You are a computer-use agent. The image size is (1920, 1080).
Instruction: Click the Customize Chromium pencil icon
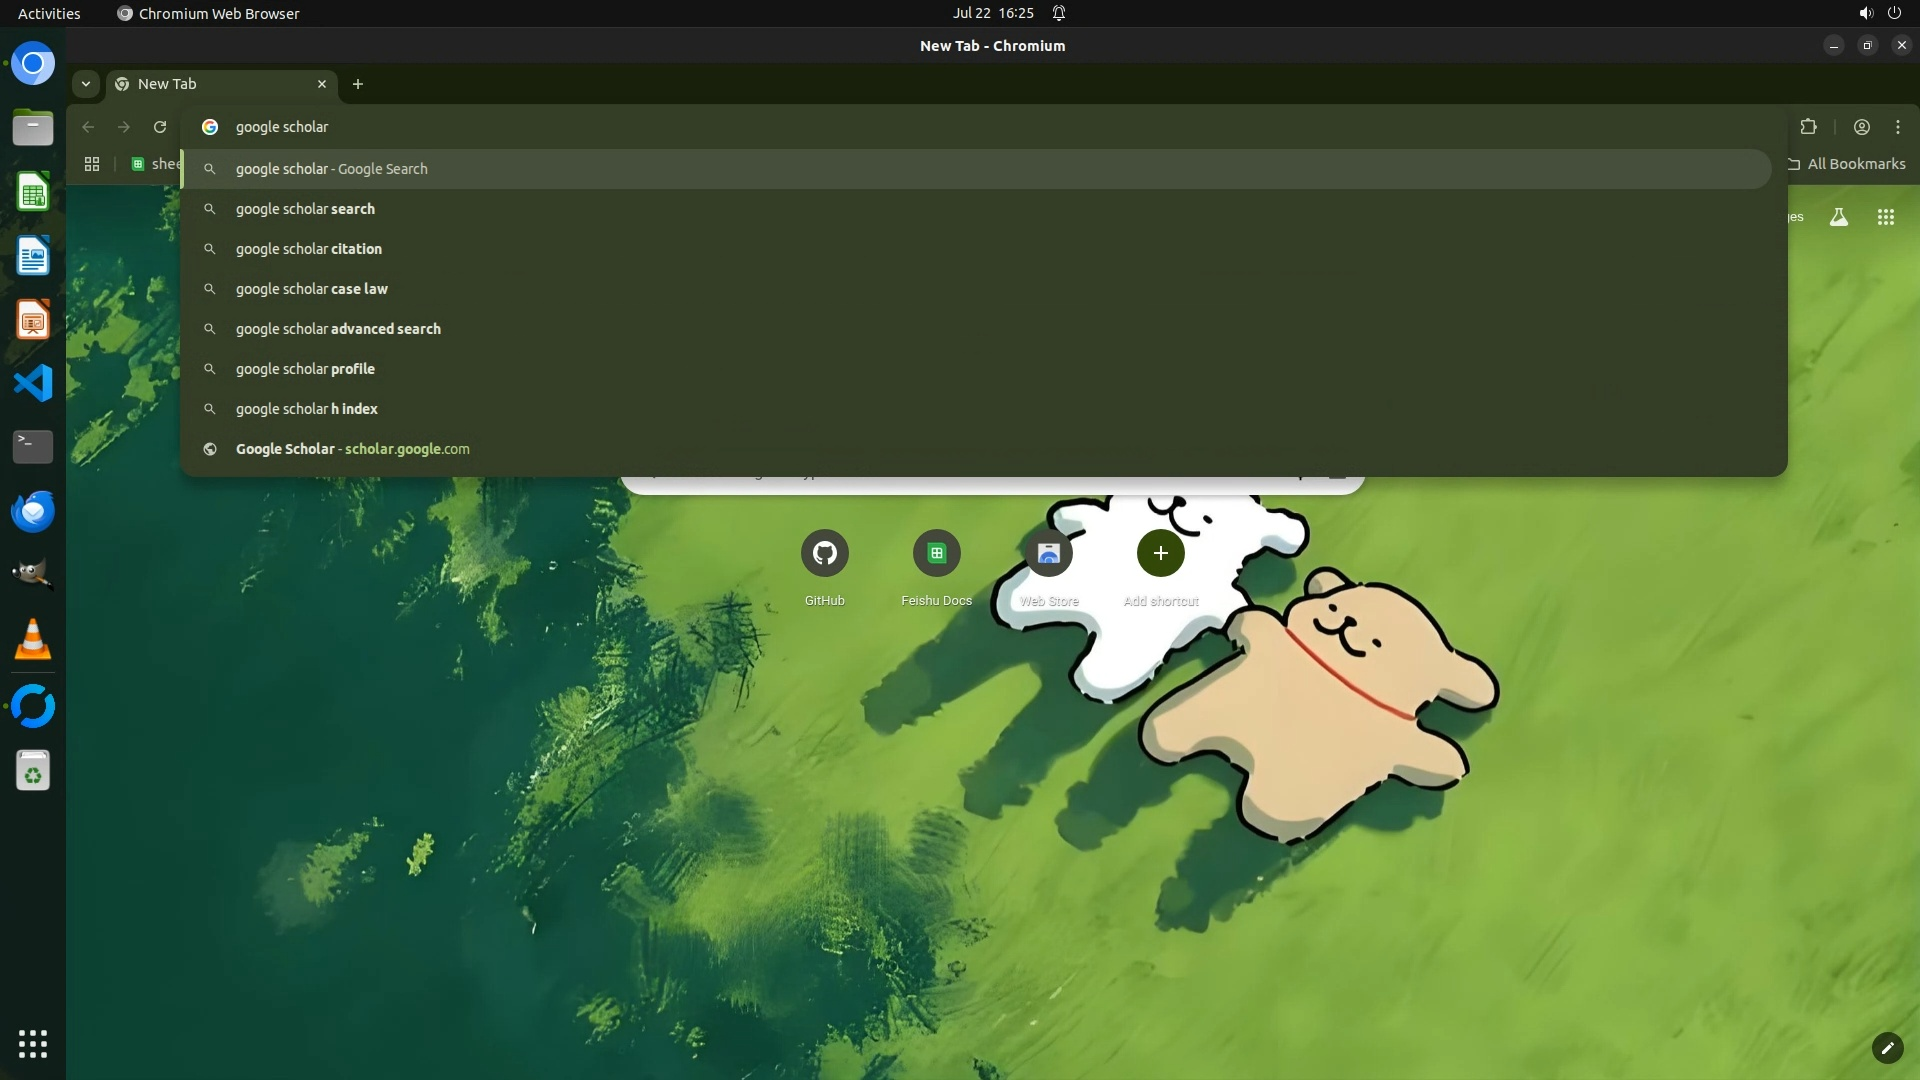1886,1047
